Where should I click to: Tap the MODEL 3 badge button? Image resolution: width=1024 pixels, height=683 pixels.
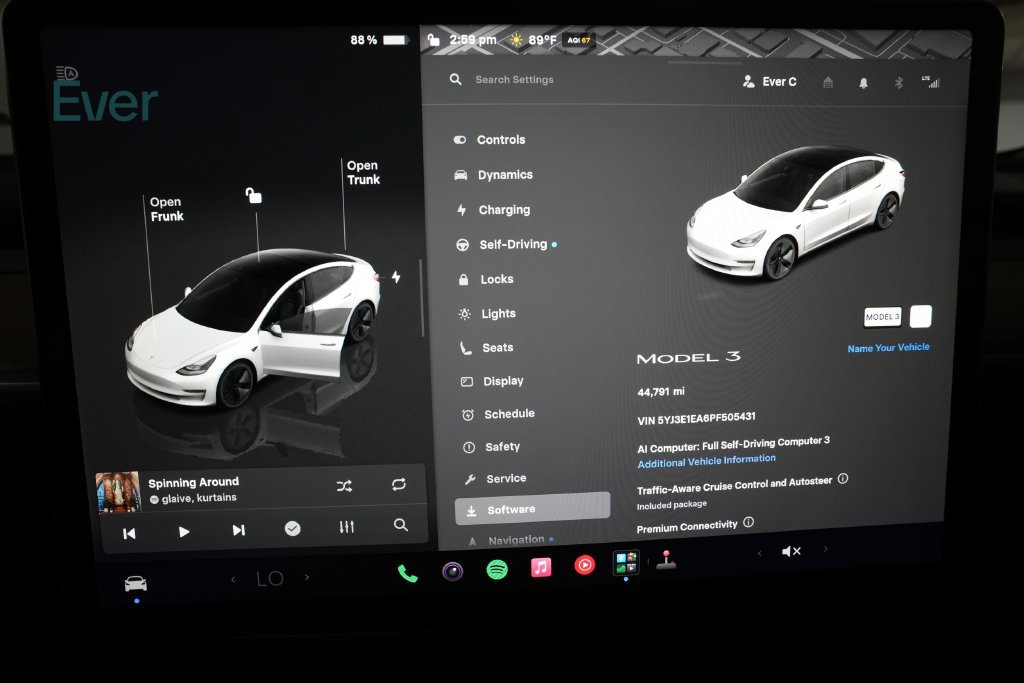click(x=882, y=317)
